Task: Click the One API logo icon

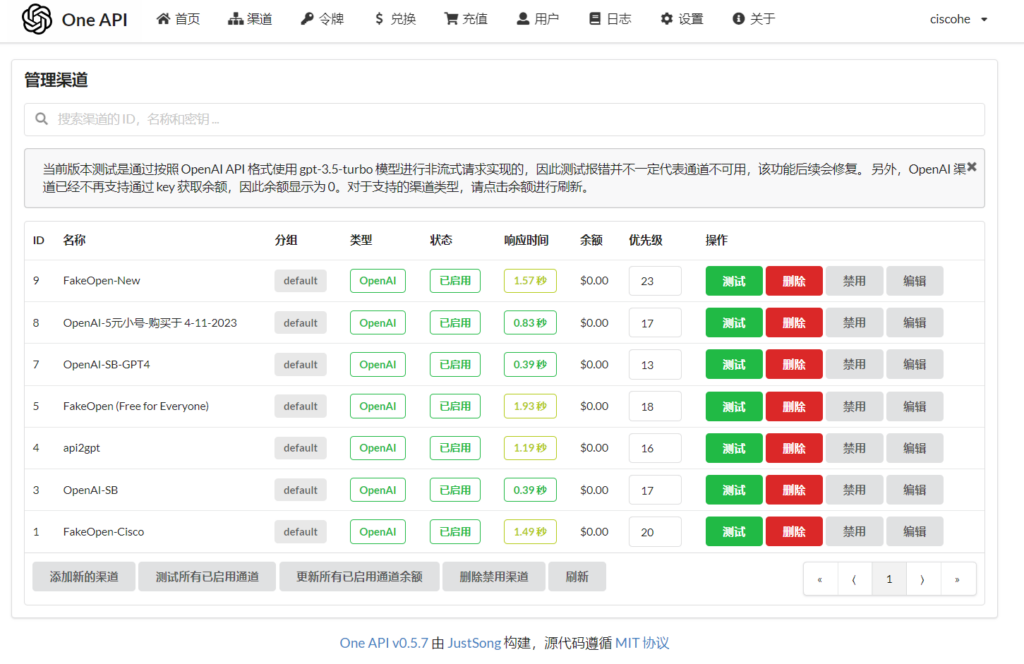Action: [x=37, y=19]
